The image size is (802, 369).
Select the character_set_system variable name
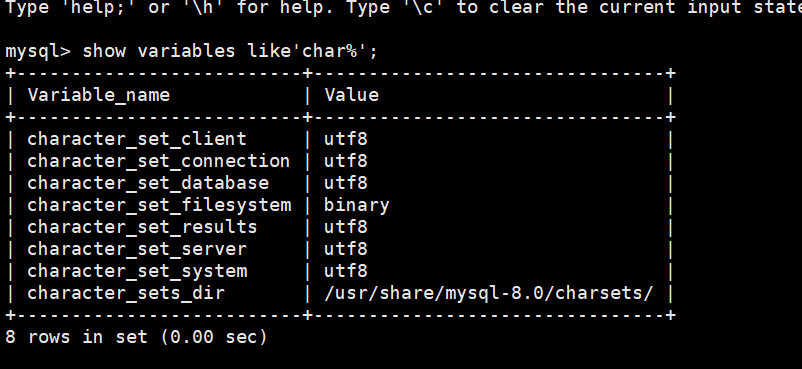[137, 271]
